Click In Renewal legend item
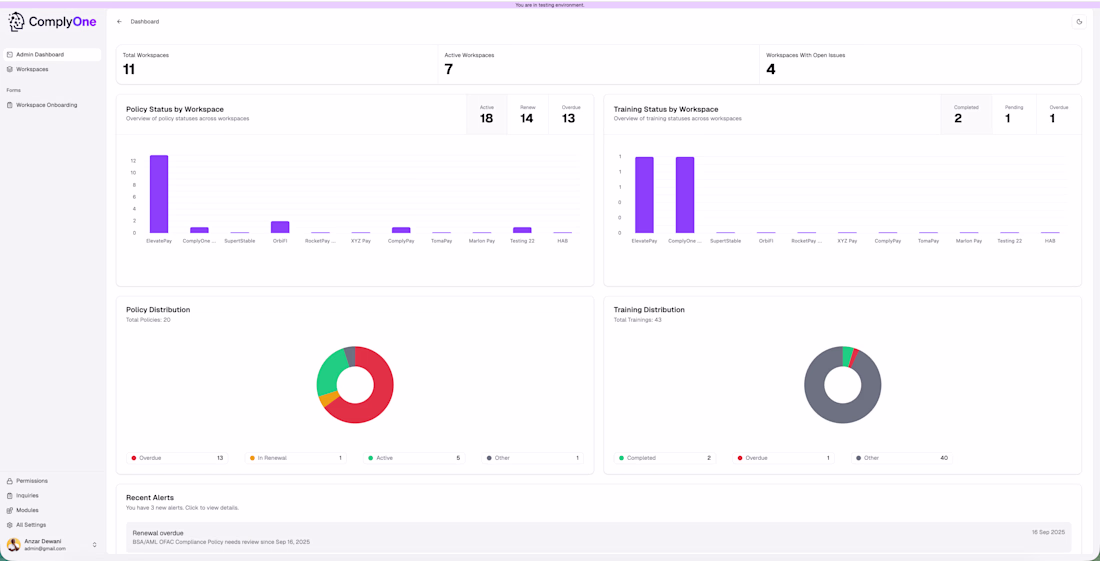 coord(295,458)
